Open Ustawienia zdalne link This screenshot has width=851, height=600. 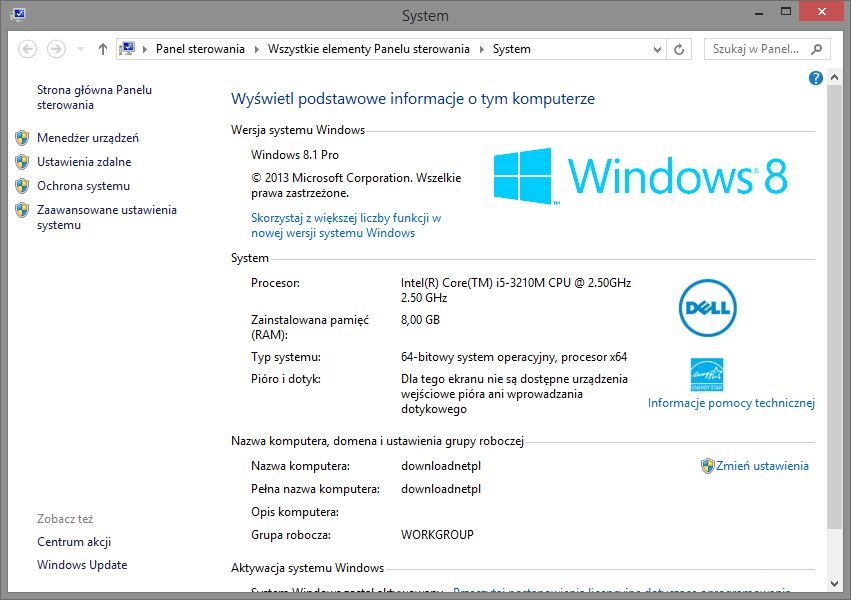[x=84, y=162]
